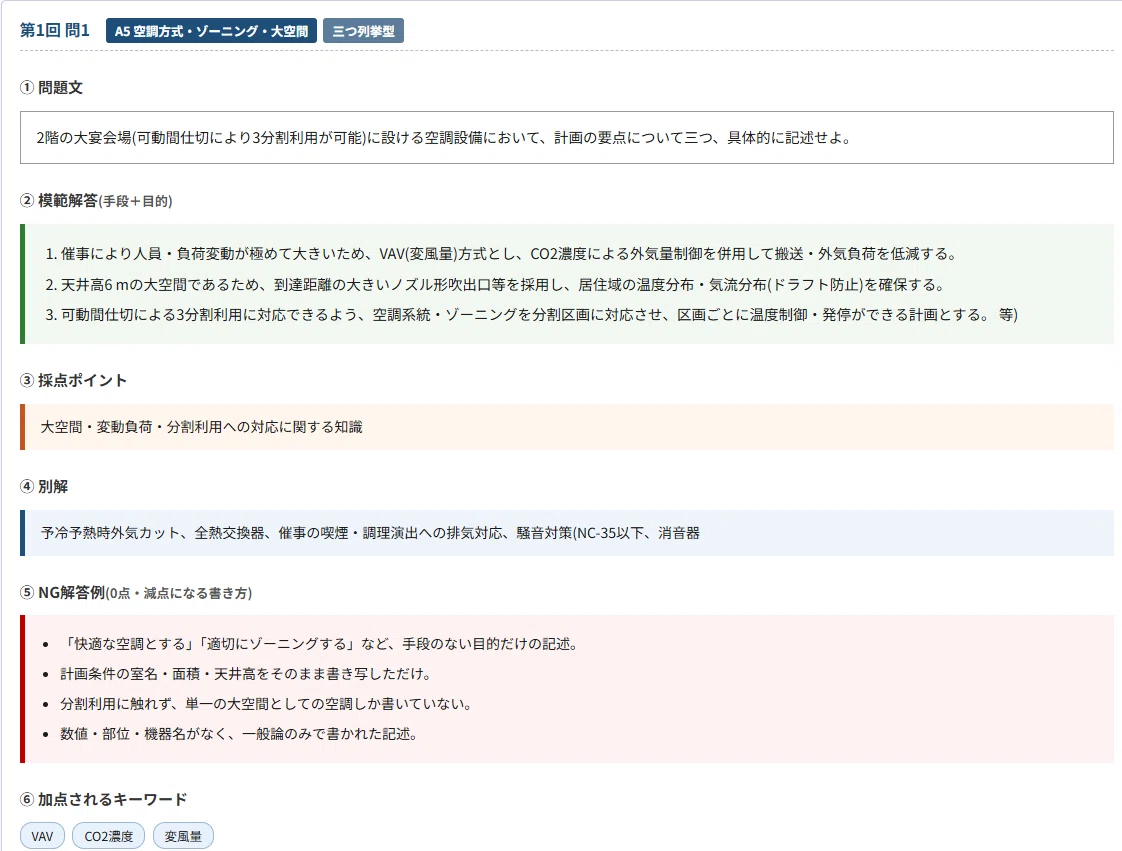Click the NG example about 数値・部位・機器名がなく
The image size is (1122, 851).
[x=239, y=734]
